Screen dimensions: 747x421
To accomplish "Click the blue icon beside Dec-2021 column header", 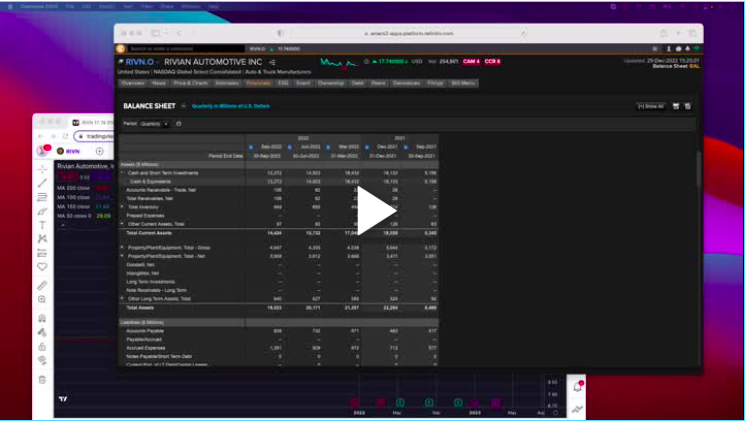I will click(367, 147).
